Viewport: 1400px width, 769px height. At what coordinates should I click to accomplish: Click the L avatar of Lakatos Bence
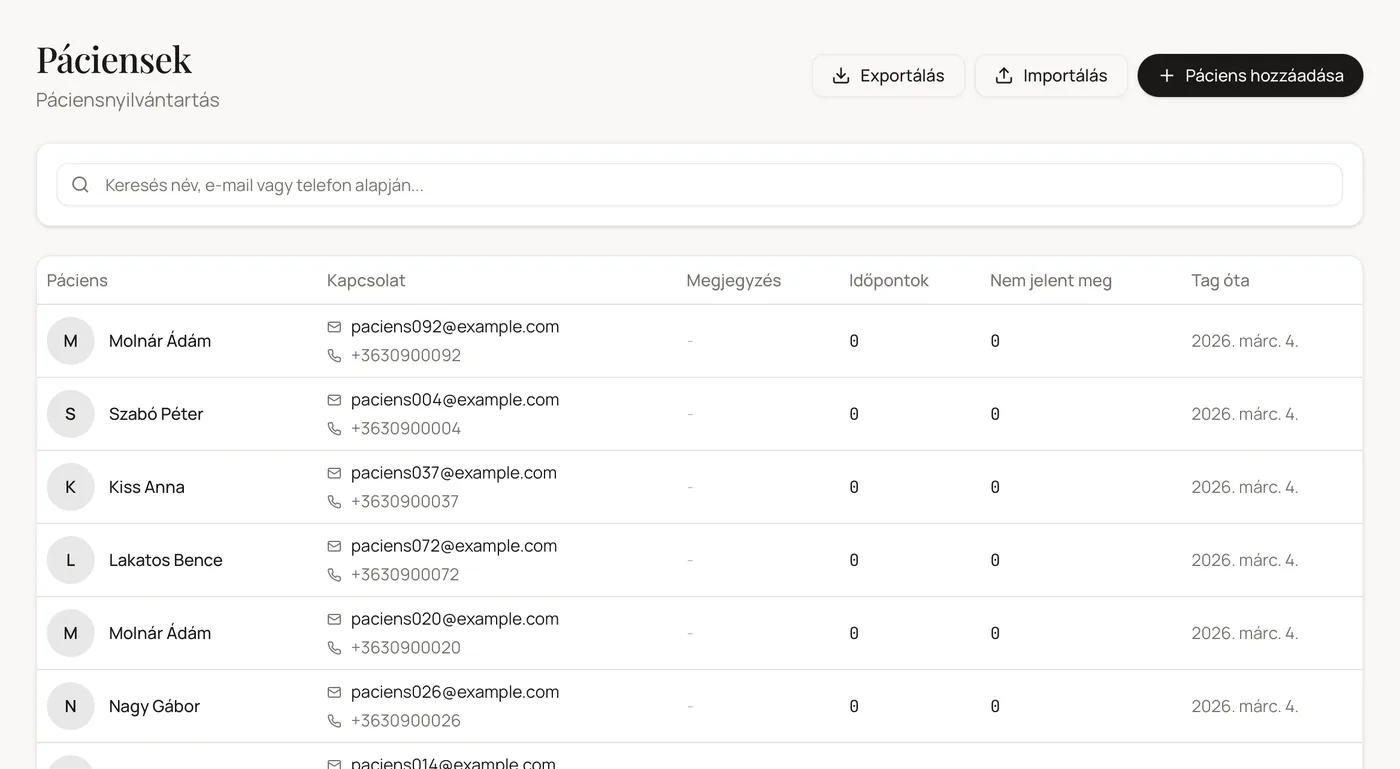tap(70, 560)
